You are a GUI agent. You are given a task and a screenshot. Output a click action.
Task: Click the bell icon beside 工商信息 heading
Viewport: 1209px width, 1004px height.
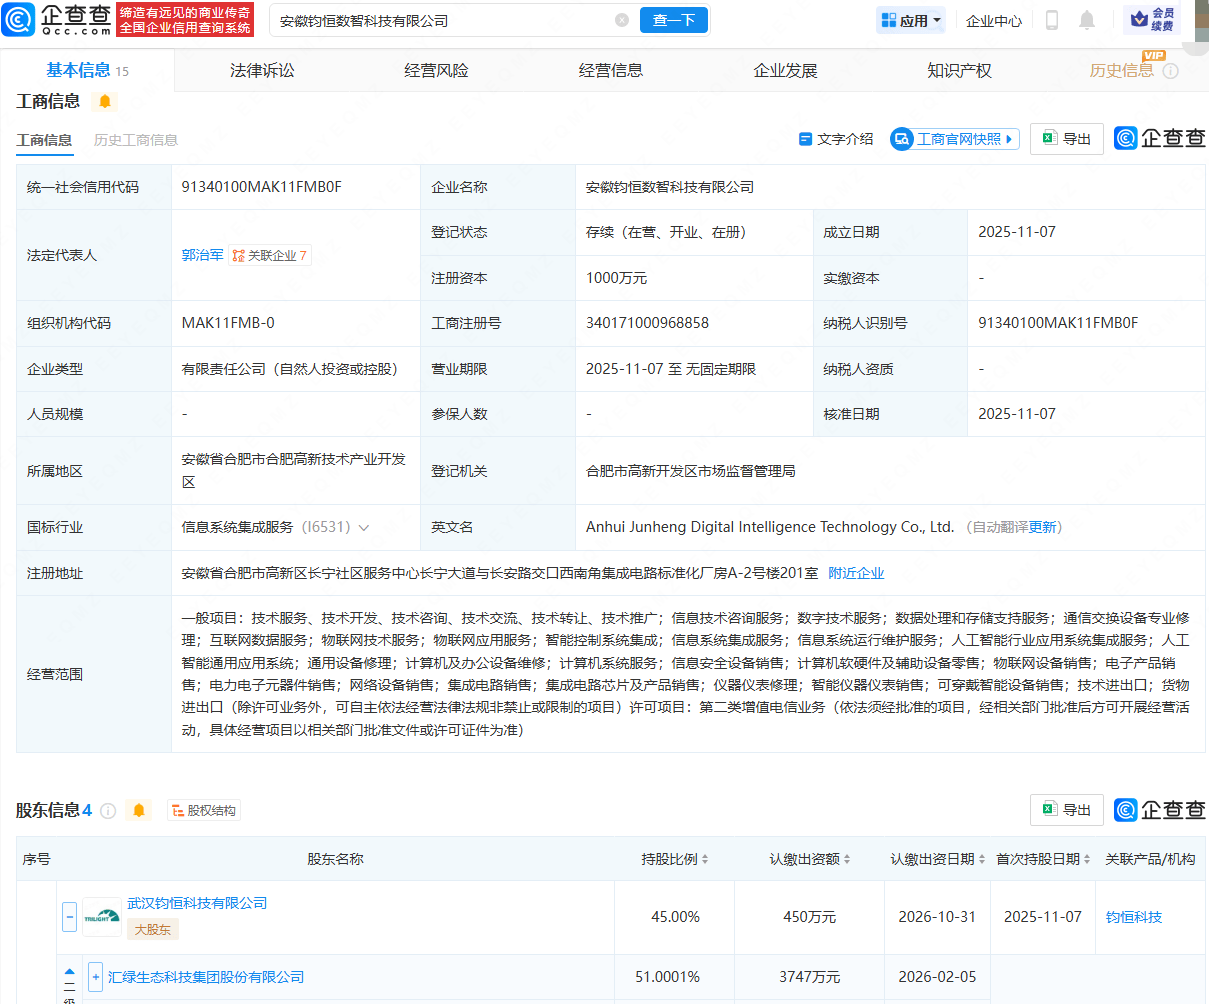click(x=104, y=101)
